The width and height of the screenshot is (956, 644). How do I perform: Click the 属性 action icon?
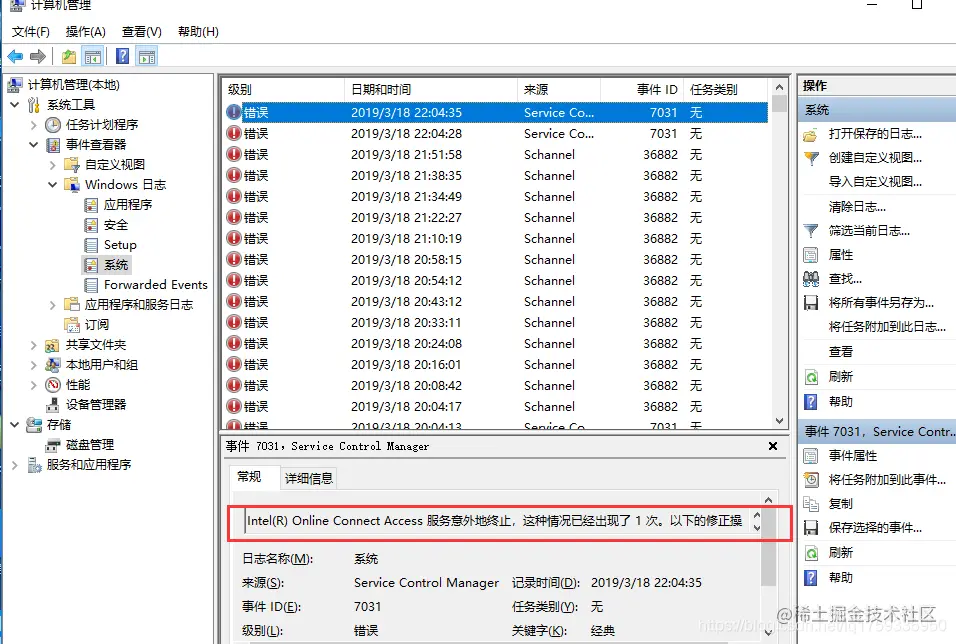click(811, 255)
